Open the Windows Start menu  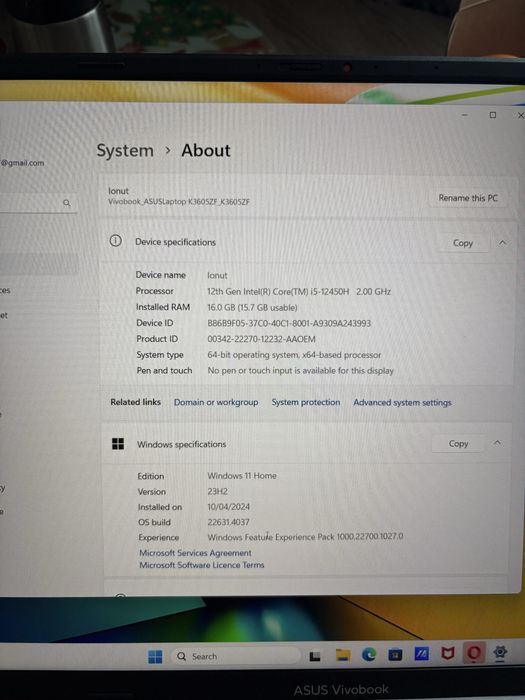(155, 657)
